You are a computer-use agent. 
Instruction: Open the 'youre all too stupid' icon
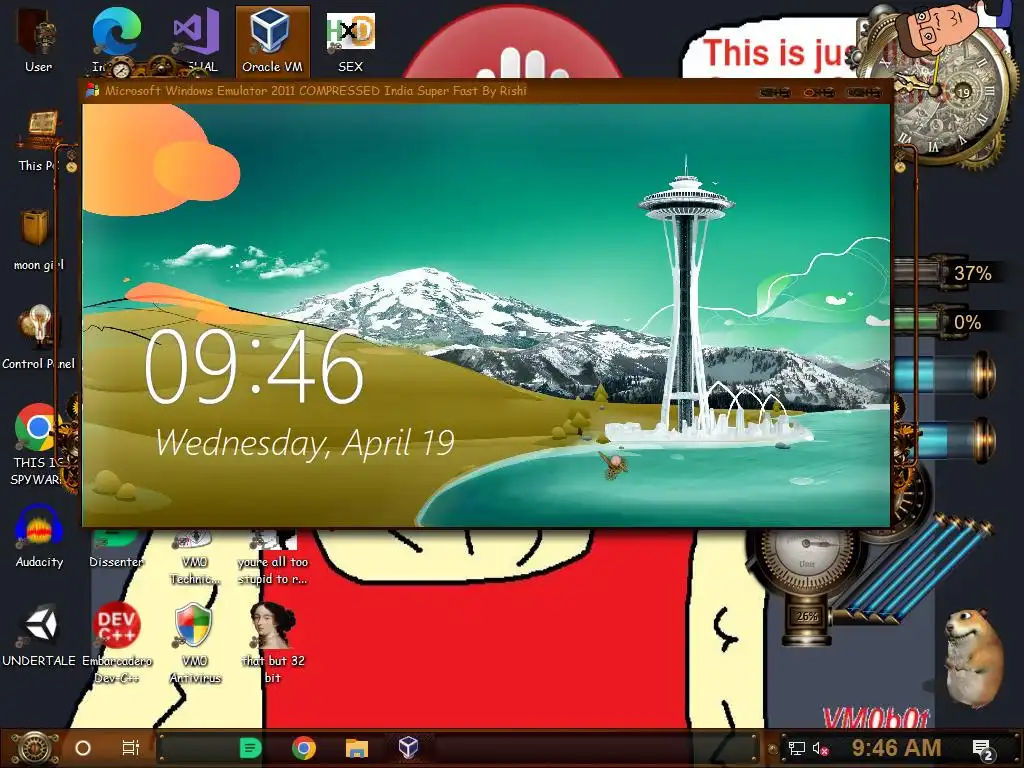tap(272, 556)
